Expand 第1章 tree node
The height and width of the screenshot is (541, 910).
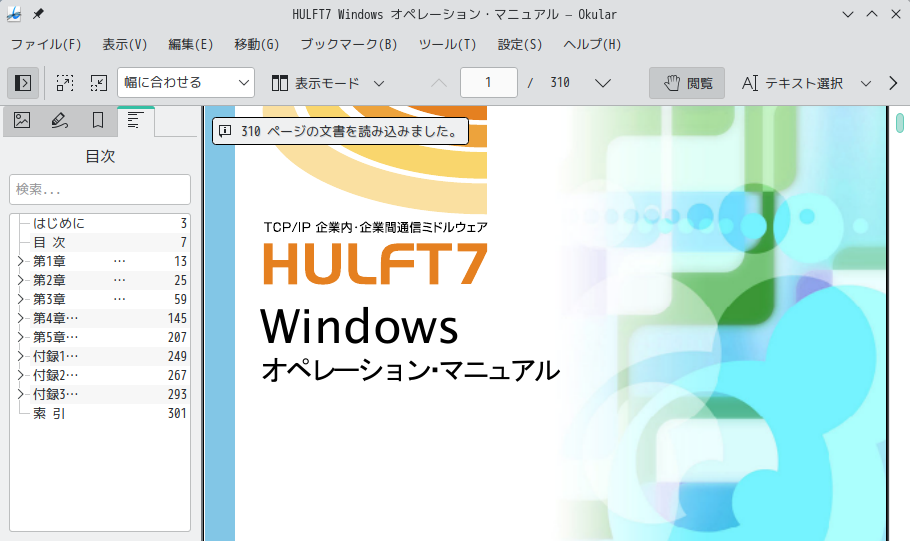[20, 261]
